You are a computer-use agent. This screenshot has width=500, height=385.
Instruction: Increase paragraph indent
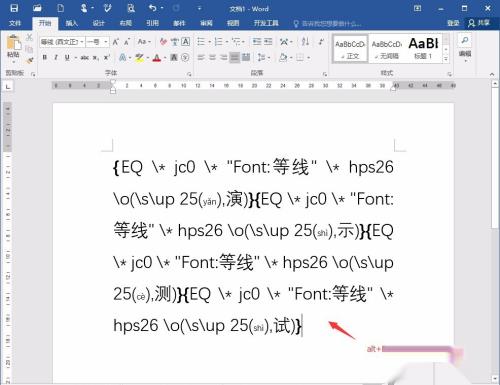tap(268, 42)
